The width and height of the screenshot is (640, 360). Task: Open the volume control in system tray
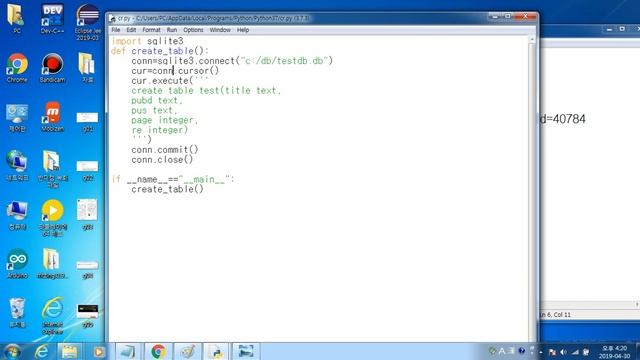(x=563, y=352)
